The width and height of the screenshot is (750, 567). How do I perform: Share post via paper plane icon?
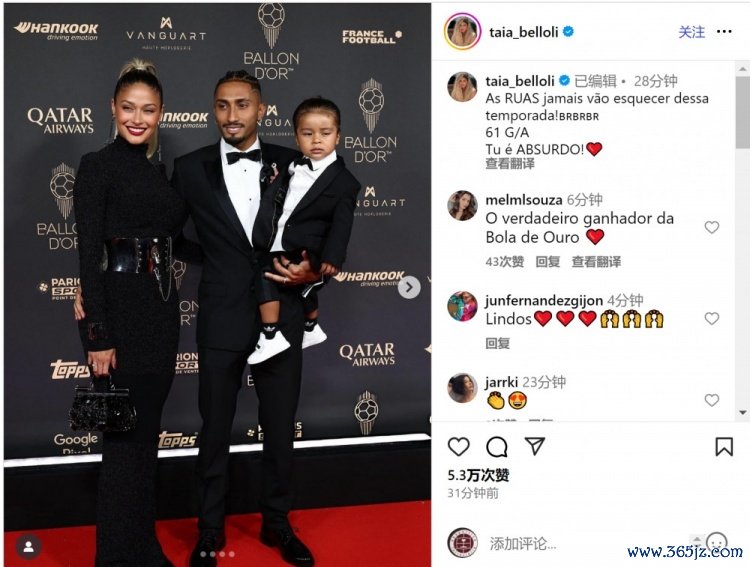pyautogui.click(x=535, y=446)
